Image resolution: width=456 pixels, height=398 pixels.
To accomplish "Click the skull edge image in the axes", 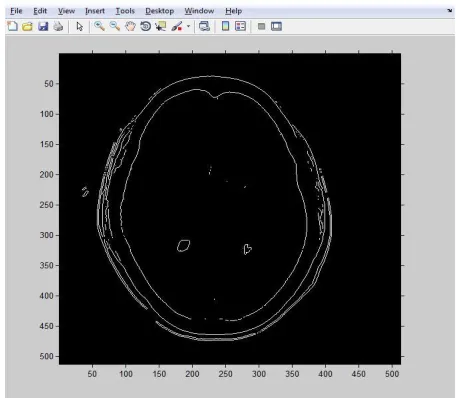I will click(x=230, y=208).
